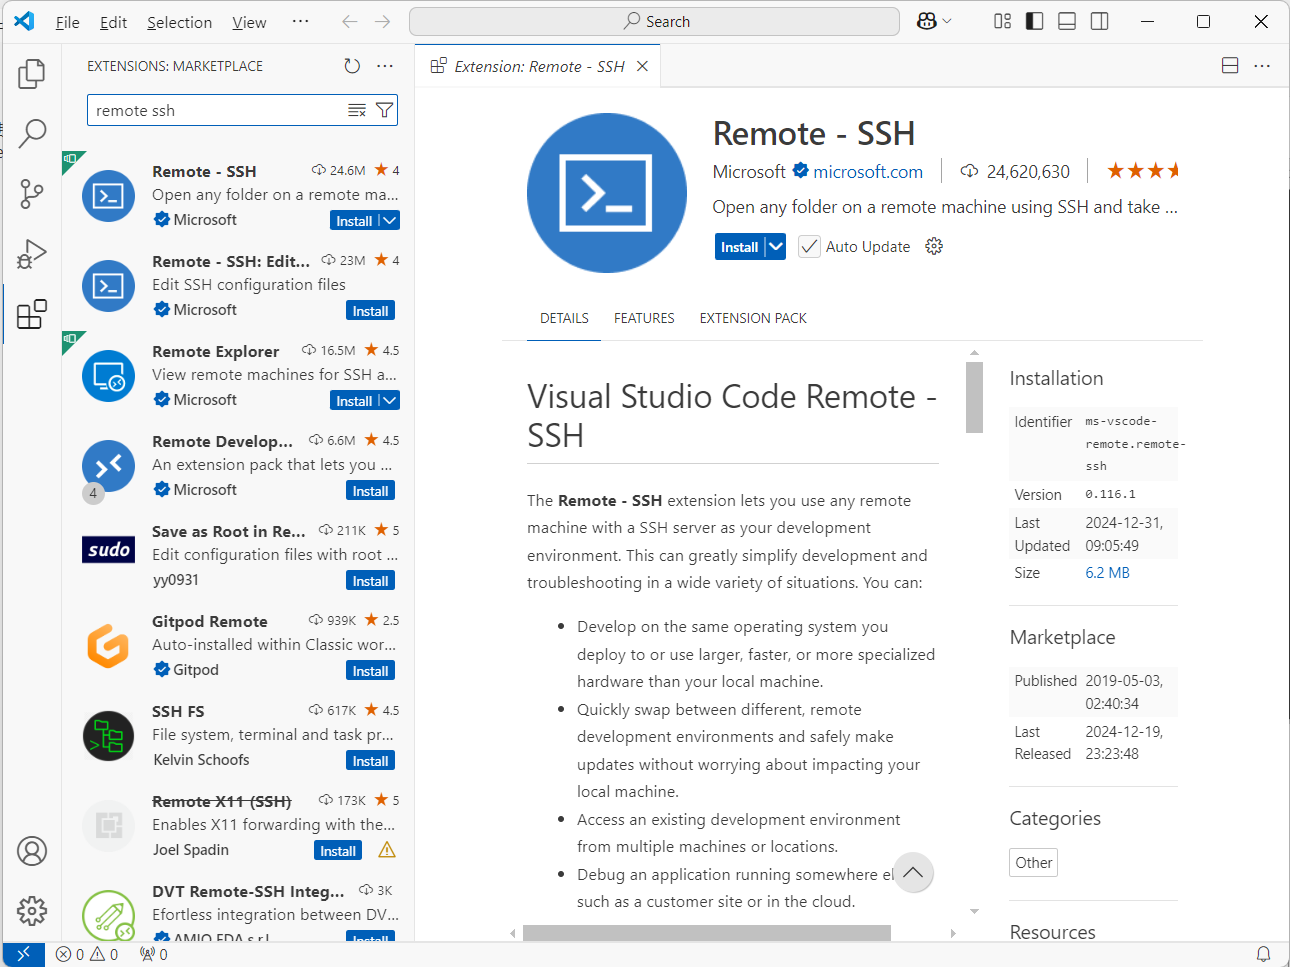Open Copilot dropdown chevron in title bar
Screen dimensions: 1290x967
947,21
